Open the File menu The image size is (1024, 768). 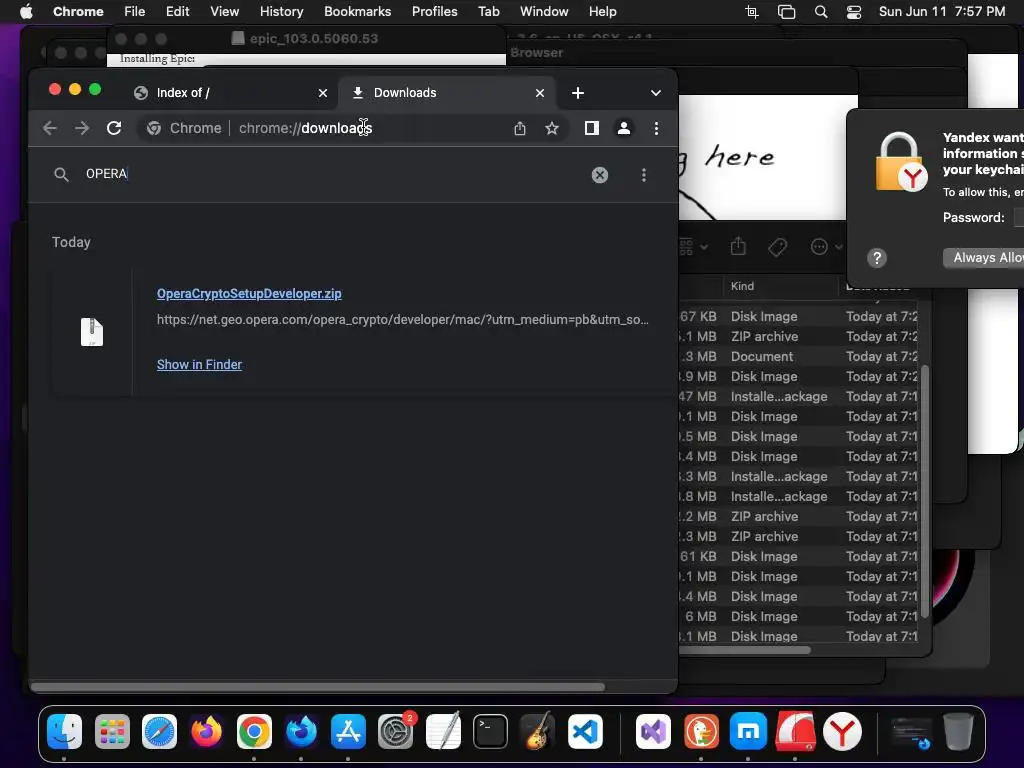135,11
